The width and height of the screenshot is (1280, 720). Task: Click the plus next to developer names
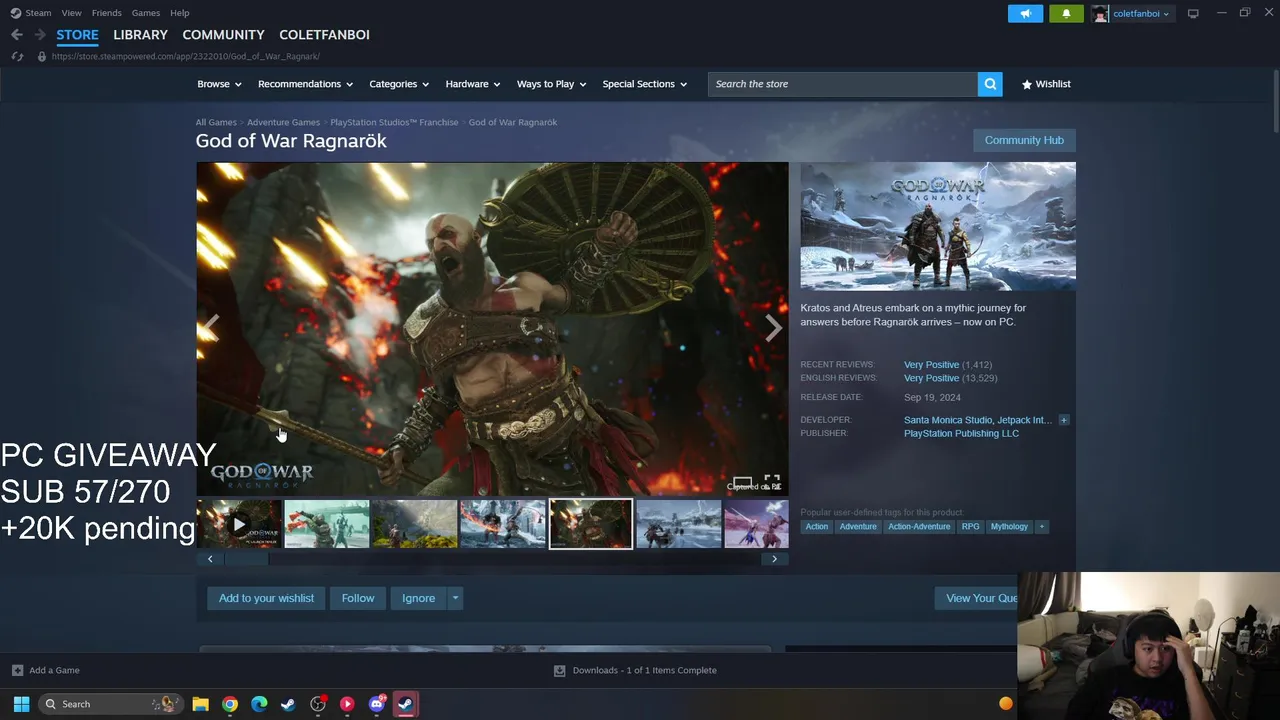coord(1064,420)
